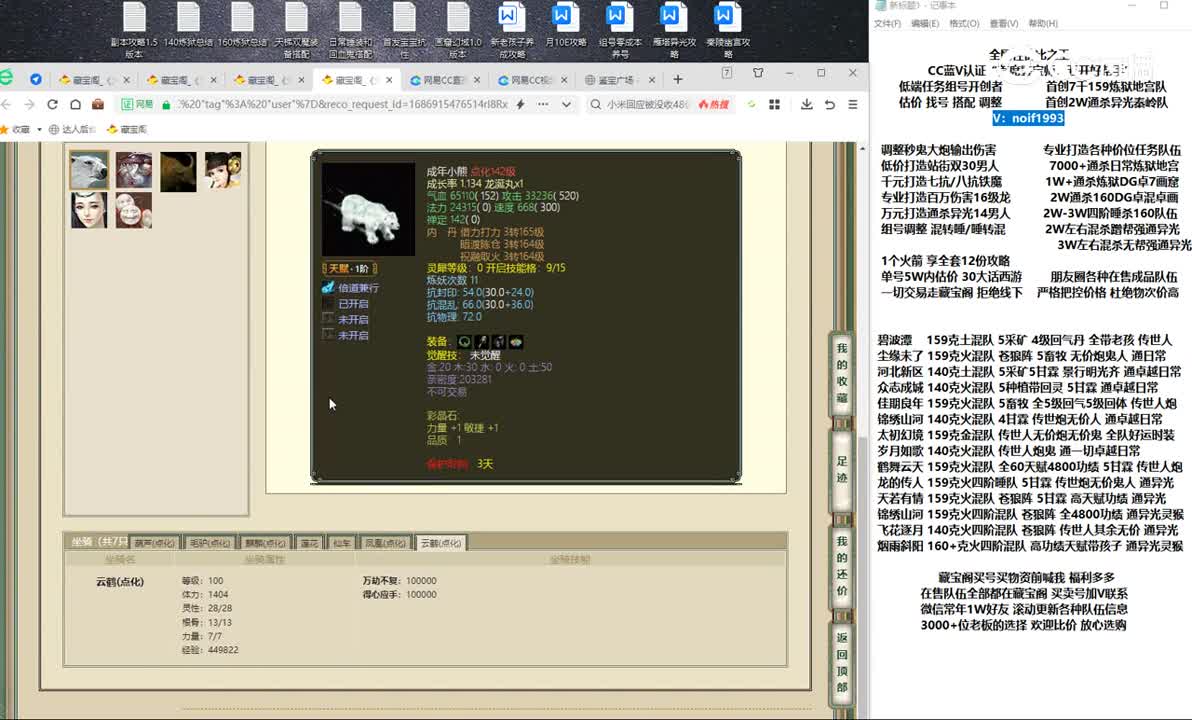Switch to the 鉴宝广场 browser tab

click(616, 80)
